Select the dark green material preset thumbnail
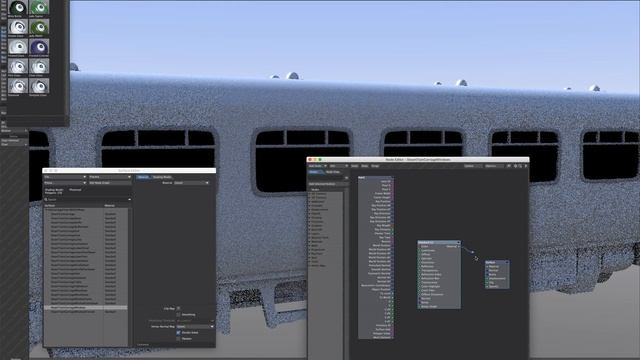Screen dimensions: 640x360 pos(18,7)
